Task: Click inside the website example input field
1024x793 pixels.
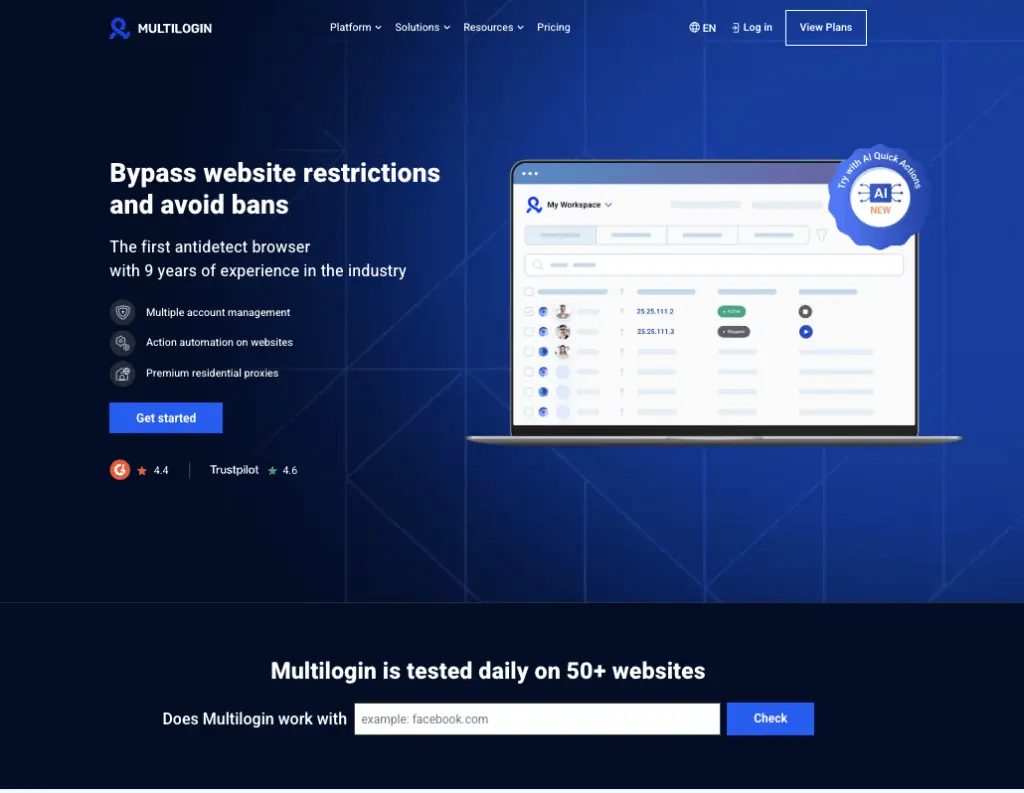Action: pos(537,719)
